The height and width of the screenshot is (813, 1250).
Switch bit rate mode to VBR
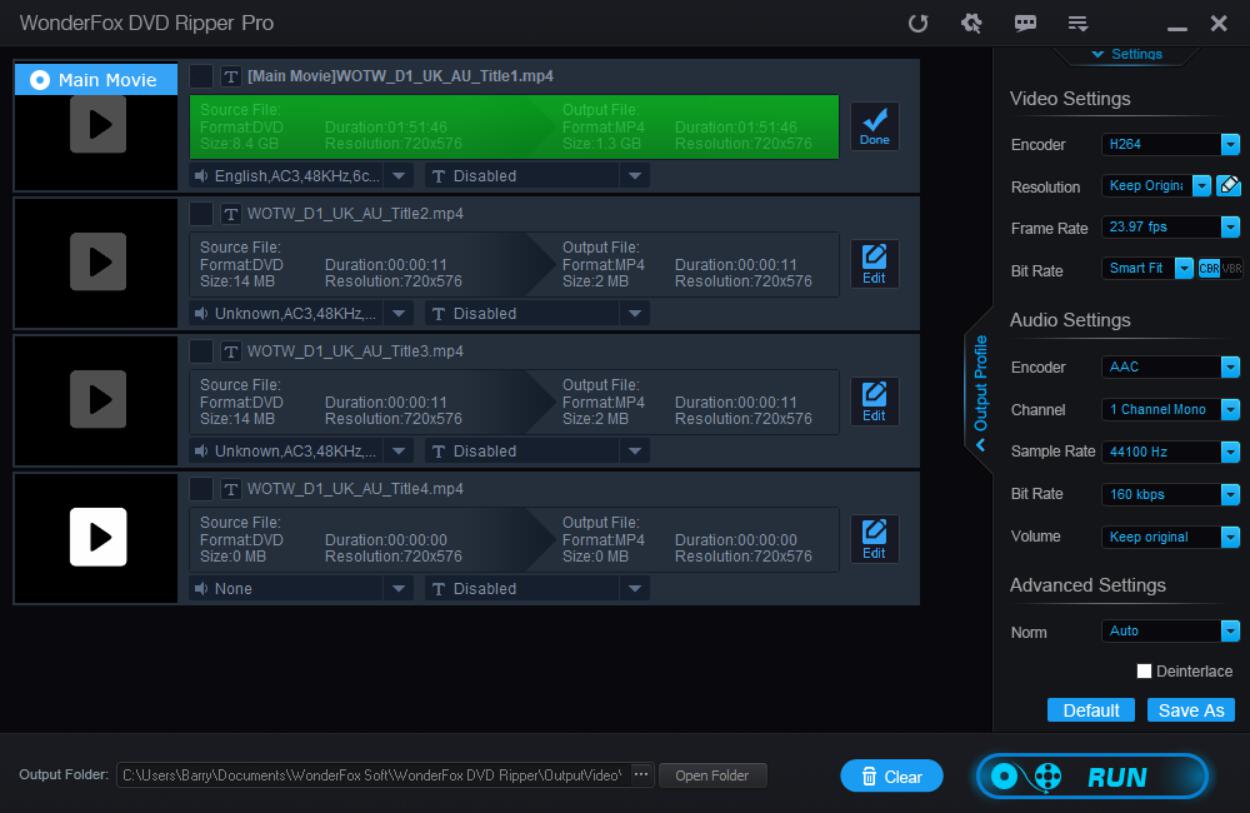click(1231, 270)
